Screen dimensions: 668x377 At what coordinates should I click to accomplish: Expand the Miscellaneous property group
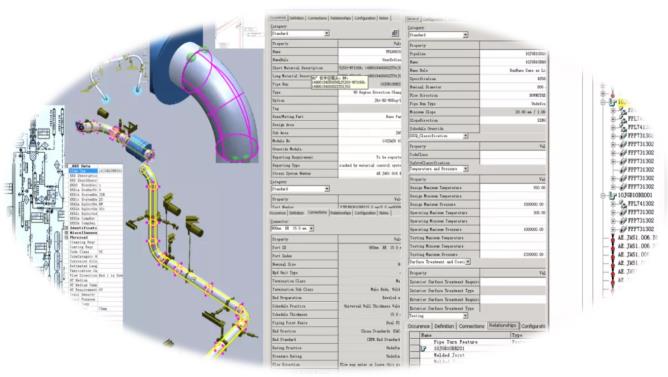(66, 233)
